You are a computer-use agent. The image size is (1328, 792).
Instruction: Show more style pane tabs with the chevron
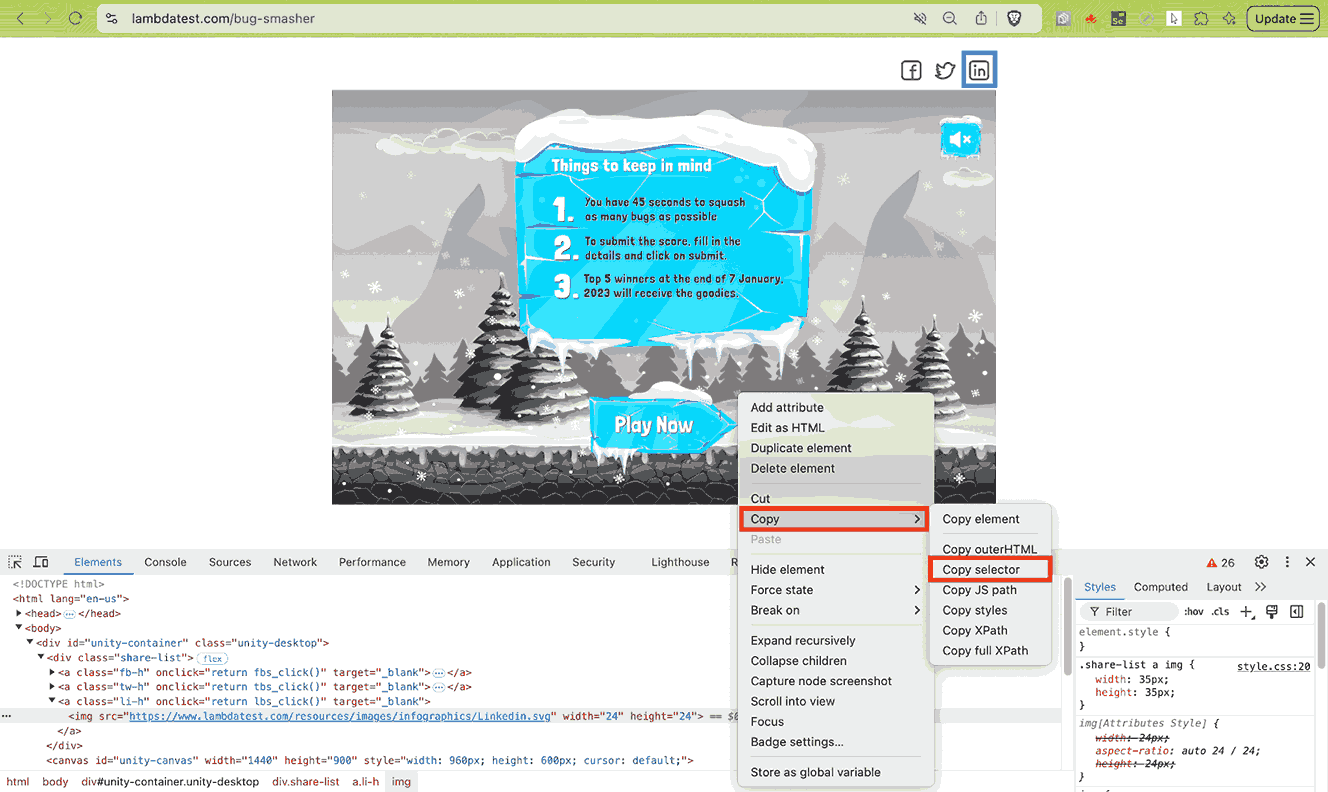click(x=1260, y=587)
